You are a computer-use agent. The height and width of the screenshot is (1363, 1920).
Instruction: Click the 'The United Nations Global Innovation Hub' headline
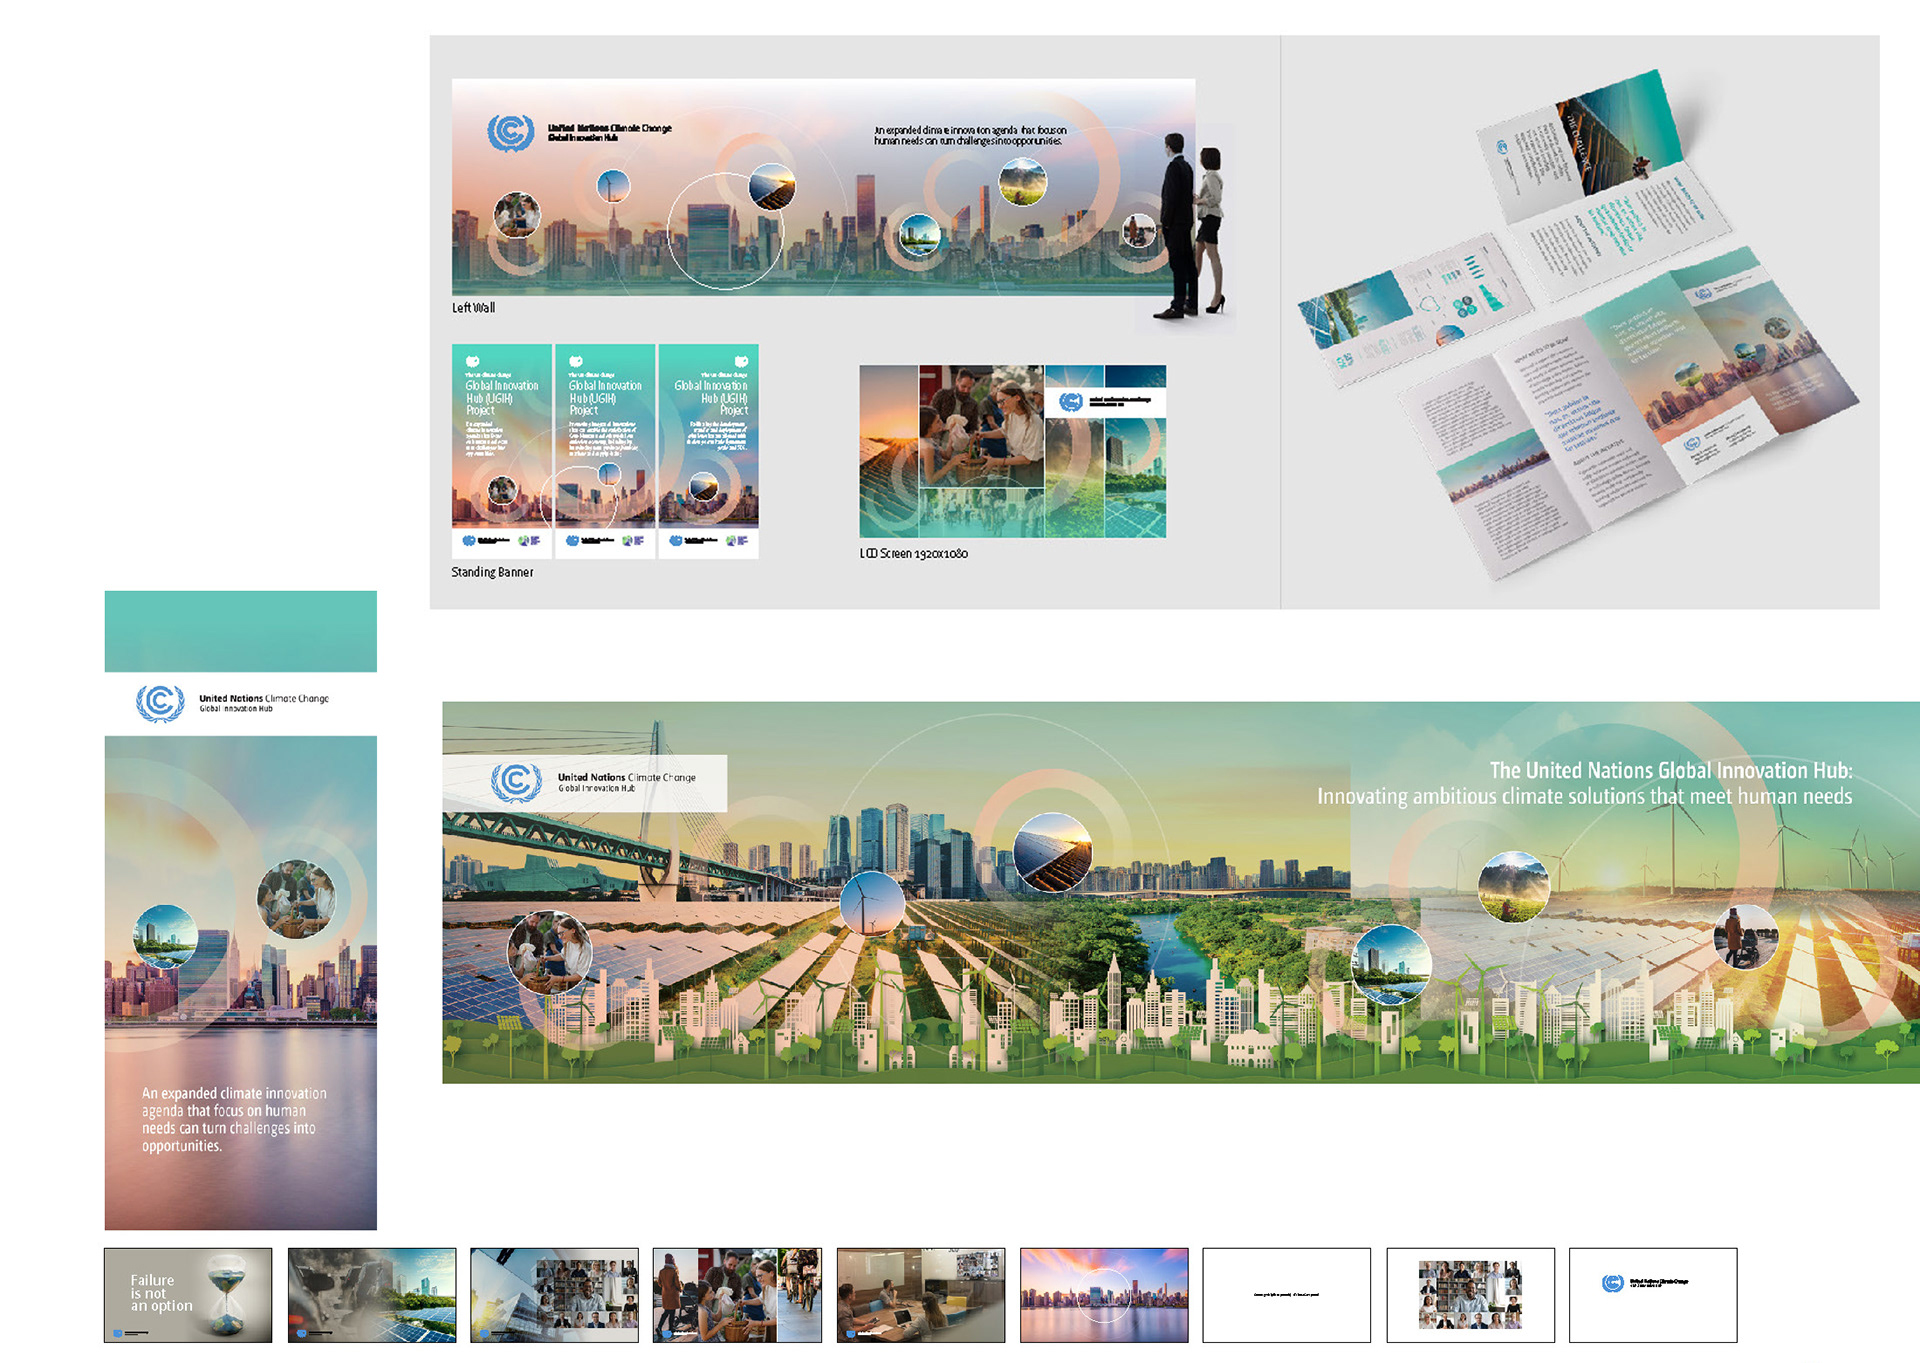pos(1670,770)
